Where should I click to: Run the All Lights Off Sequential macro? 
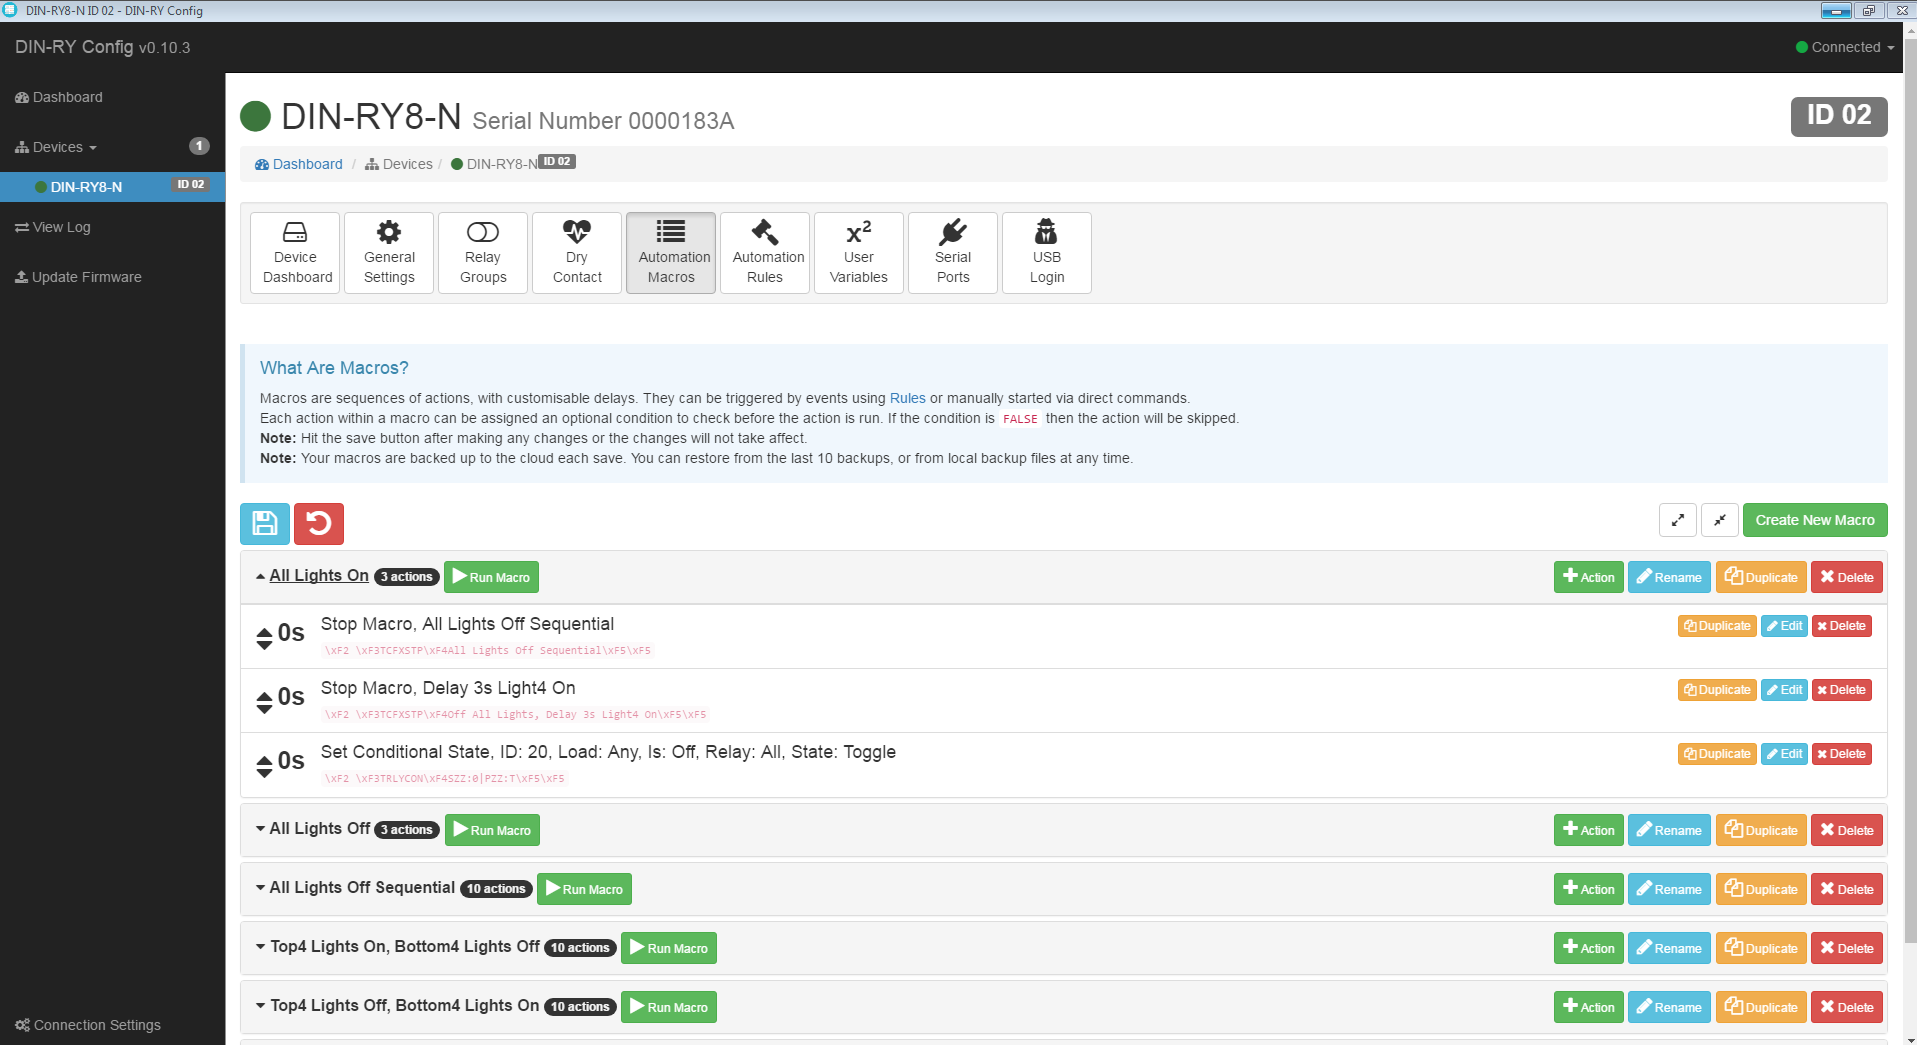tap(584, 889)
